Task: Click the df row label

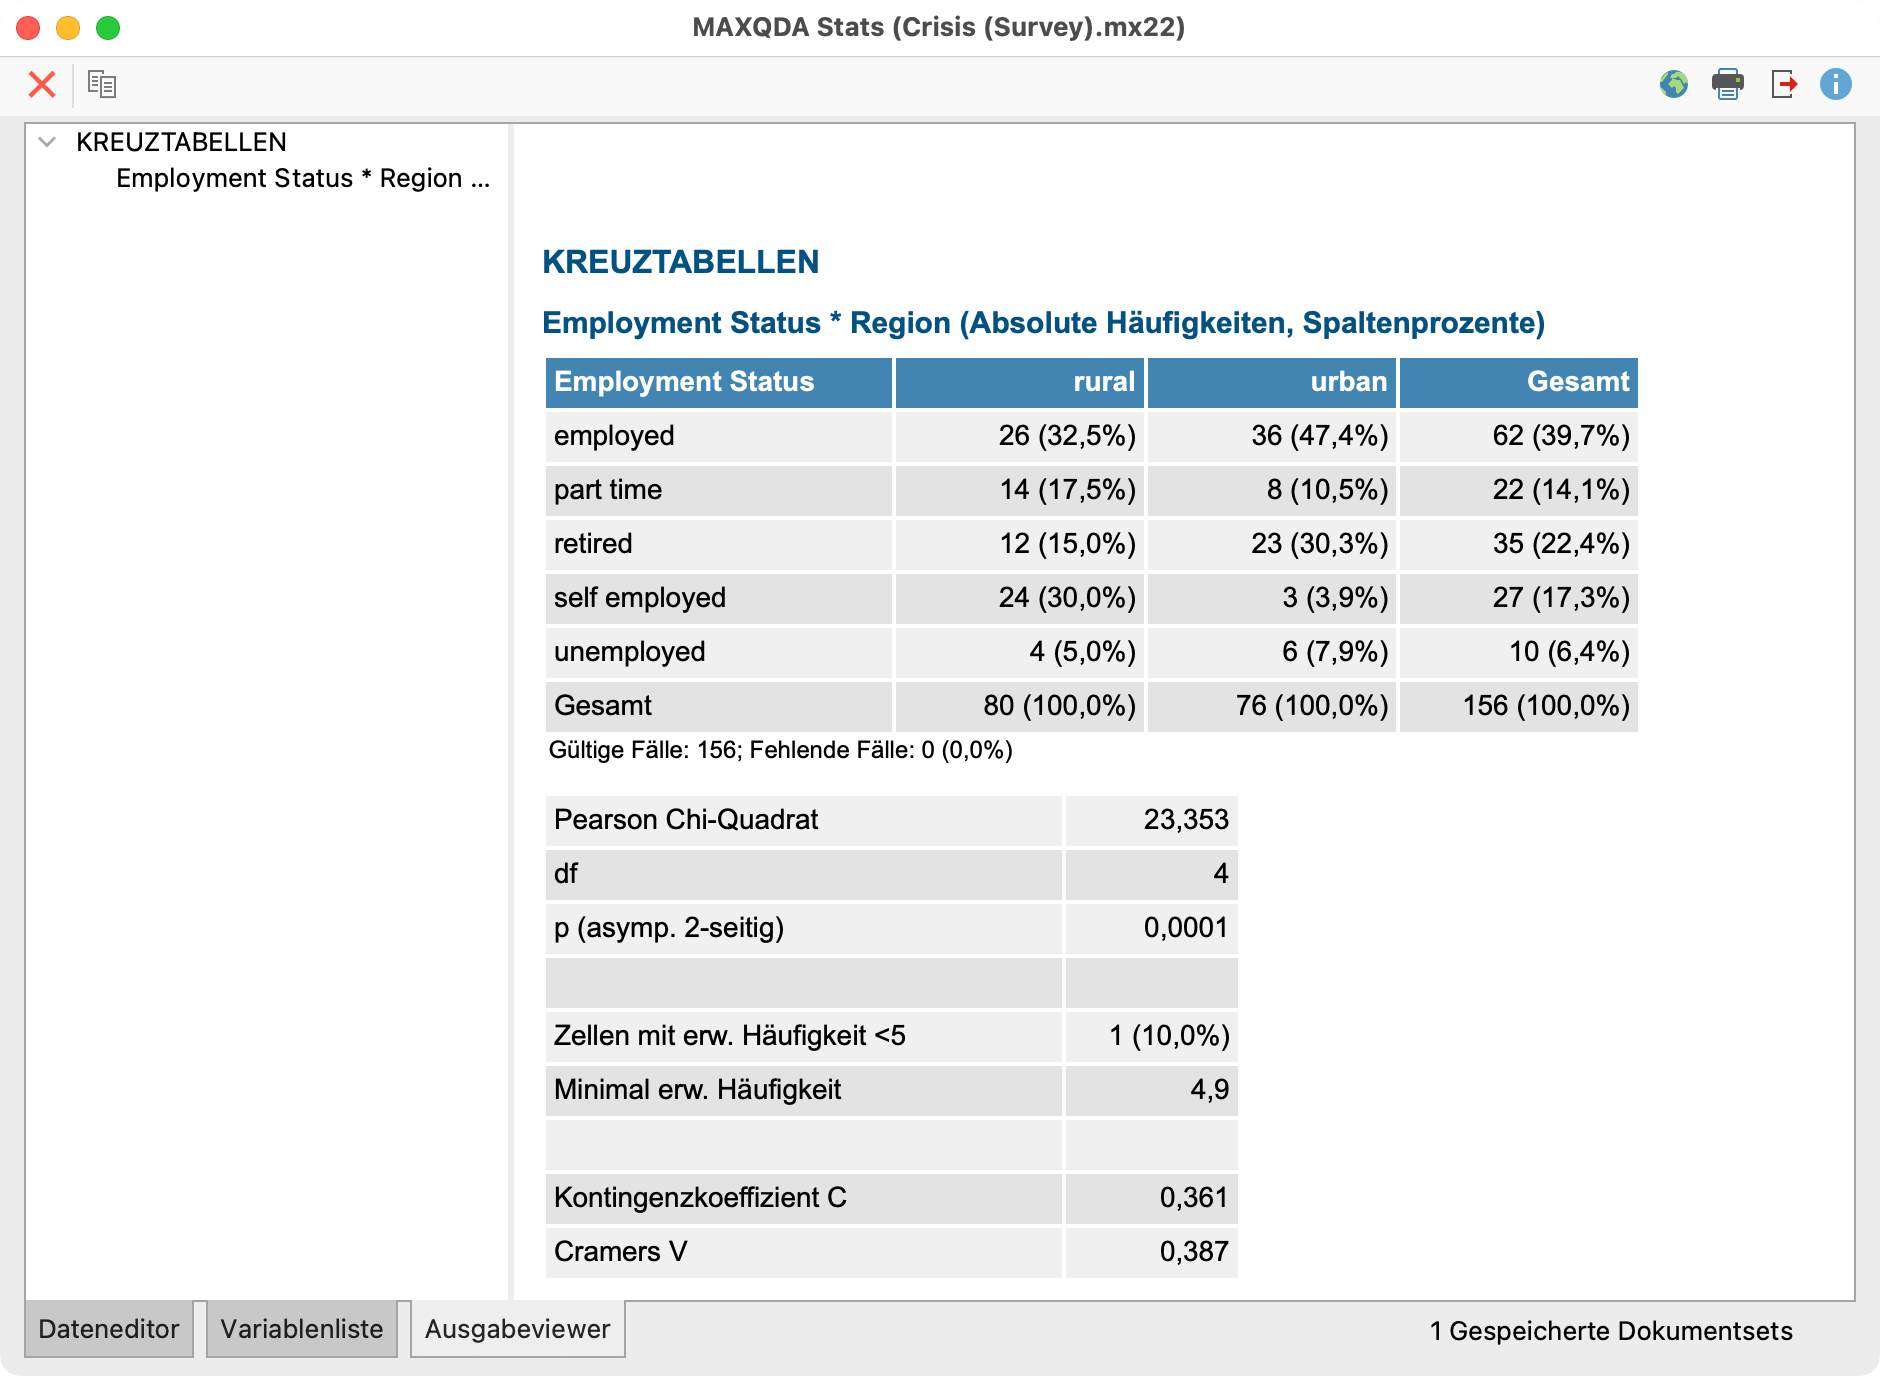Action: [803, 874]
